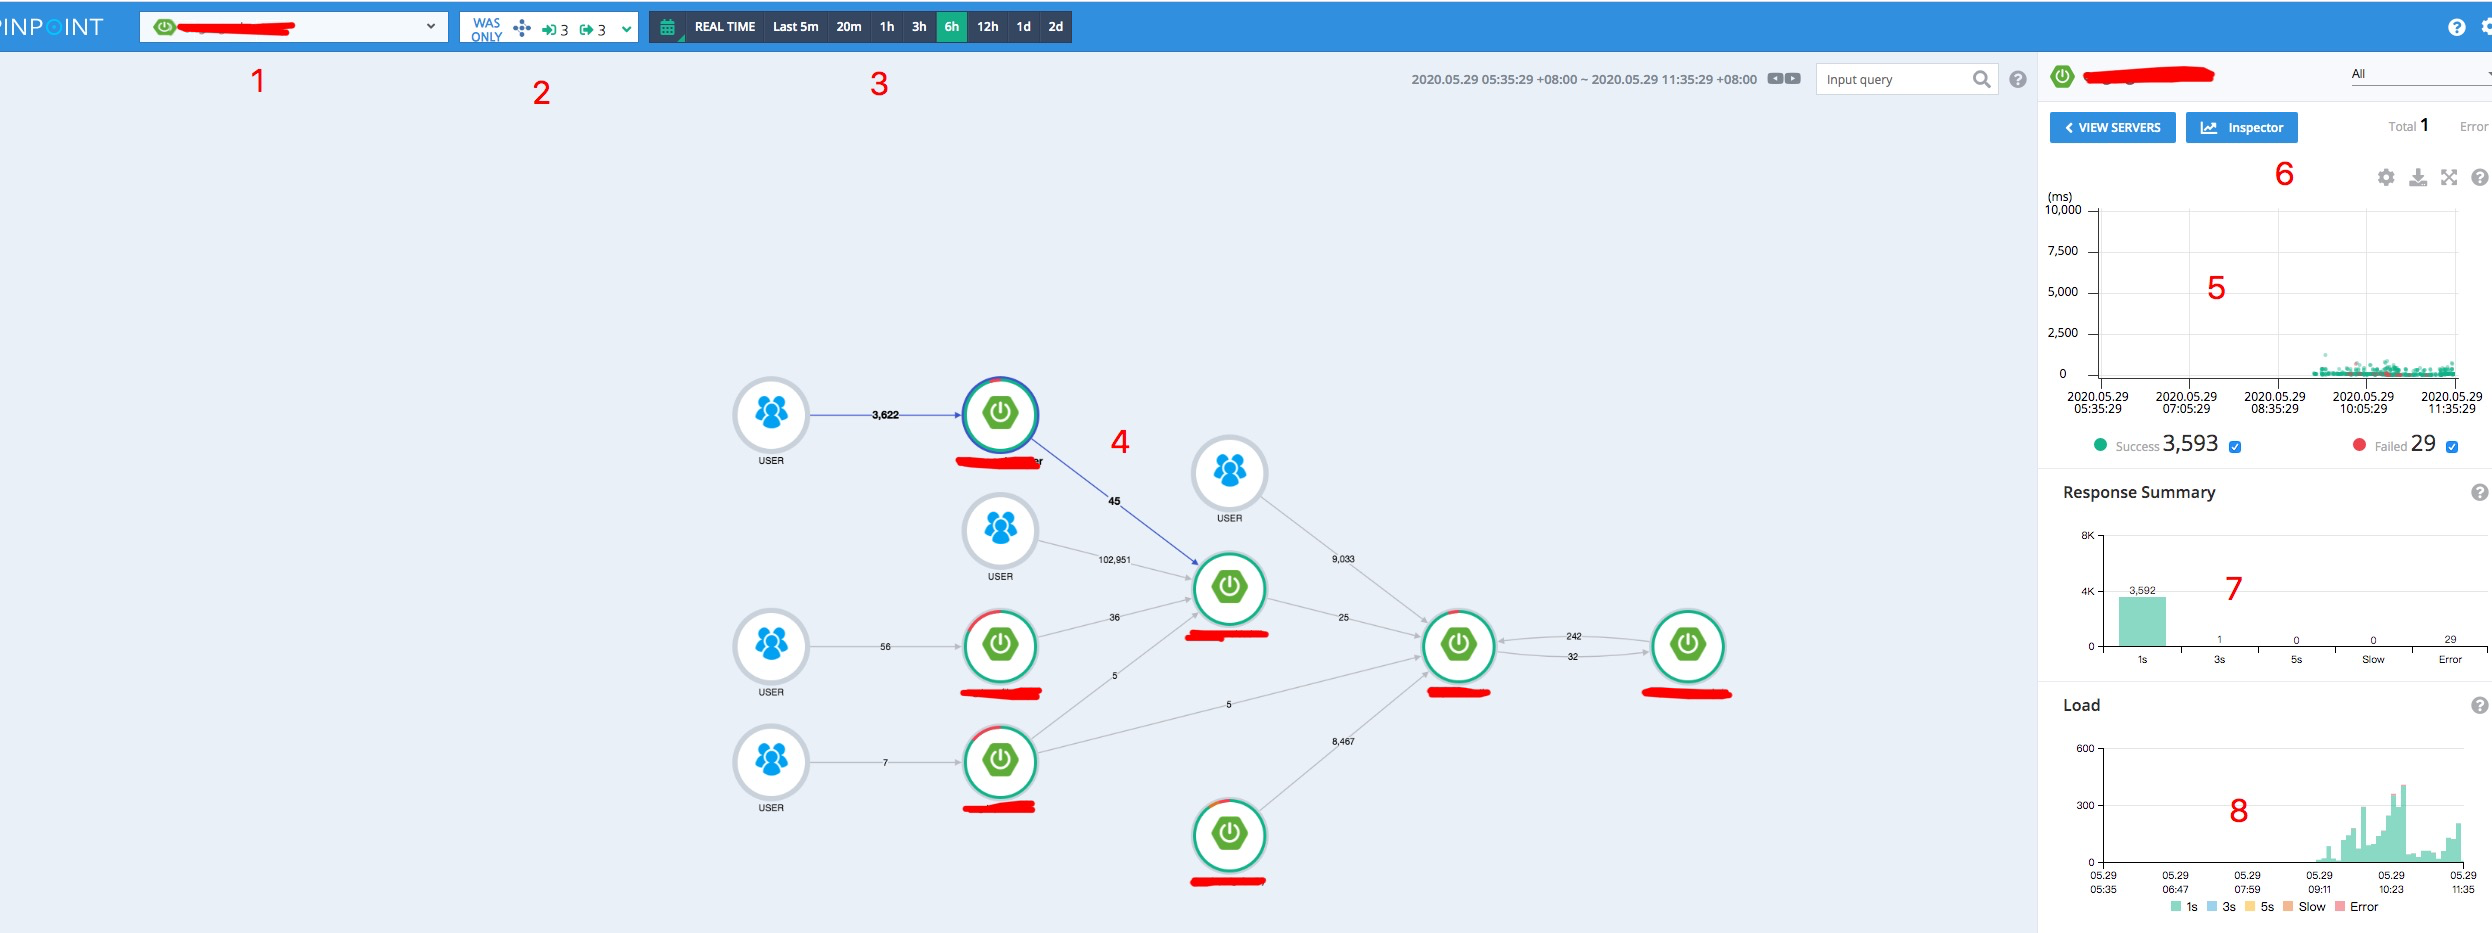Switch to REAL TIME mode
2492x933 pixels.
(x=724, y=27)
